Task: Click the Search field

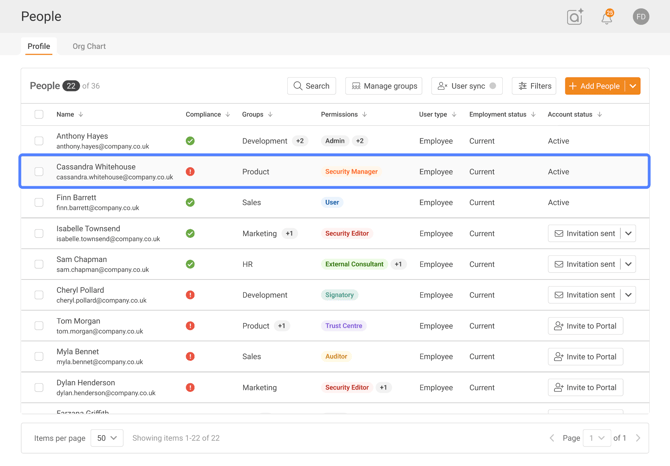Action: (311, 86)
